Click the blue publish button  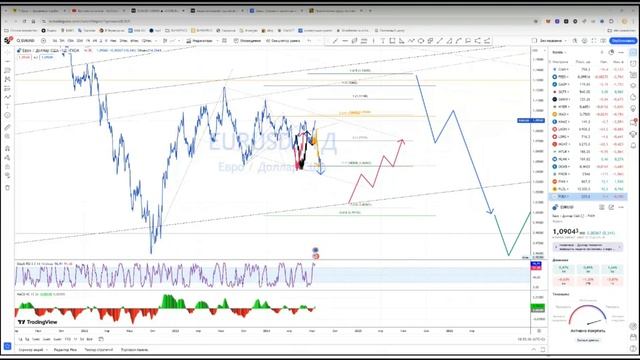[623, 41]
